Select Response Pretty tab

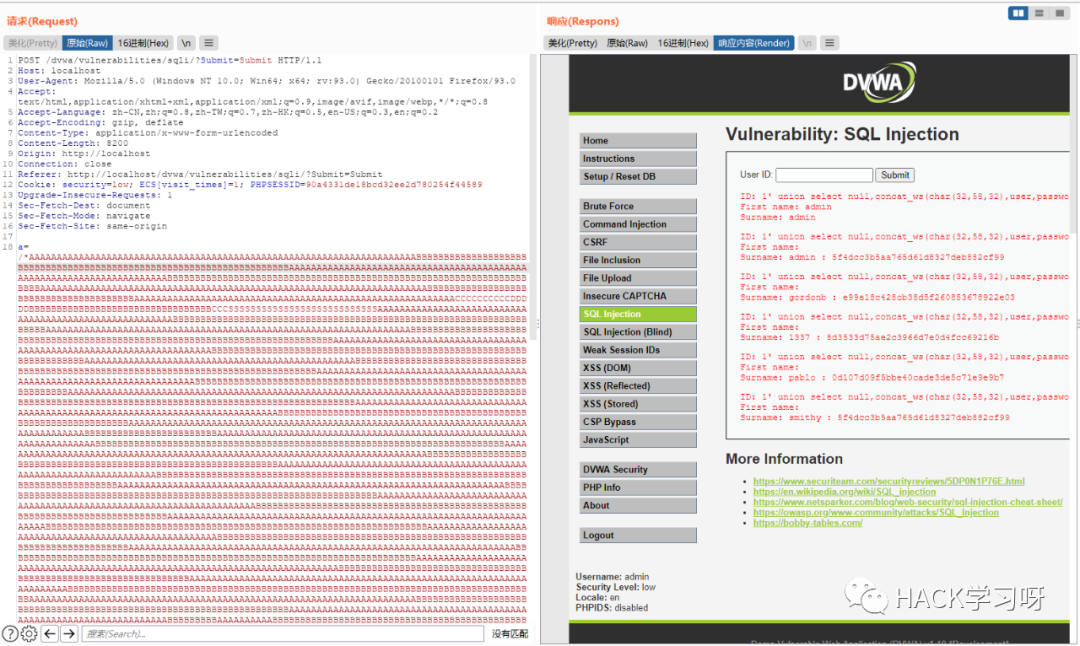[x=572, y=43]
